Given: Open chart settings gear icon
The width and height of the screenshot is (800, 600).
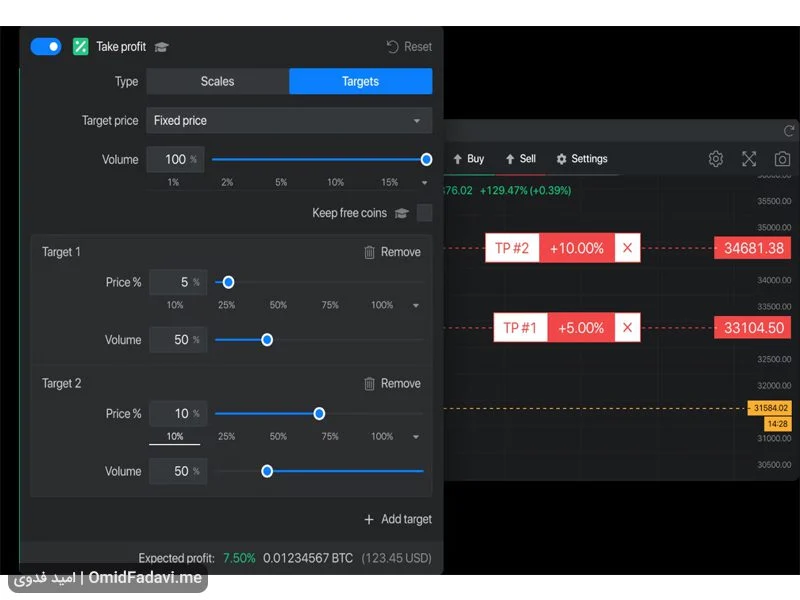Looking at the screenshot, I should point(716,159).
